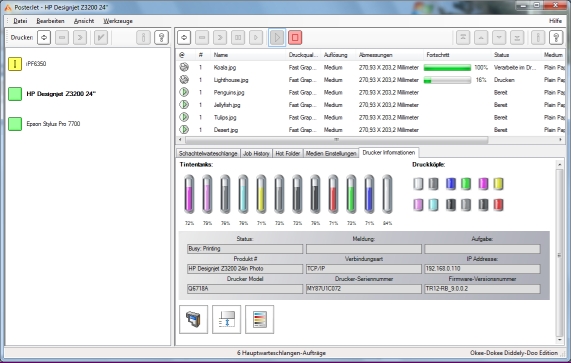Click left arrow of job list horizontal scrollbar
Image resolution: width=571 pixels, height=363 pixels.
click(180, 140)
